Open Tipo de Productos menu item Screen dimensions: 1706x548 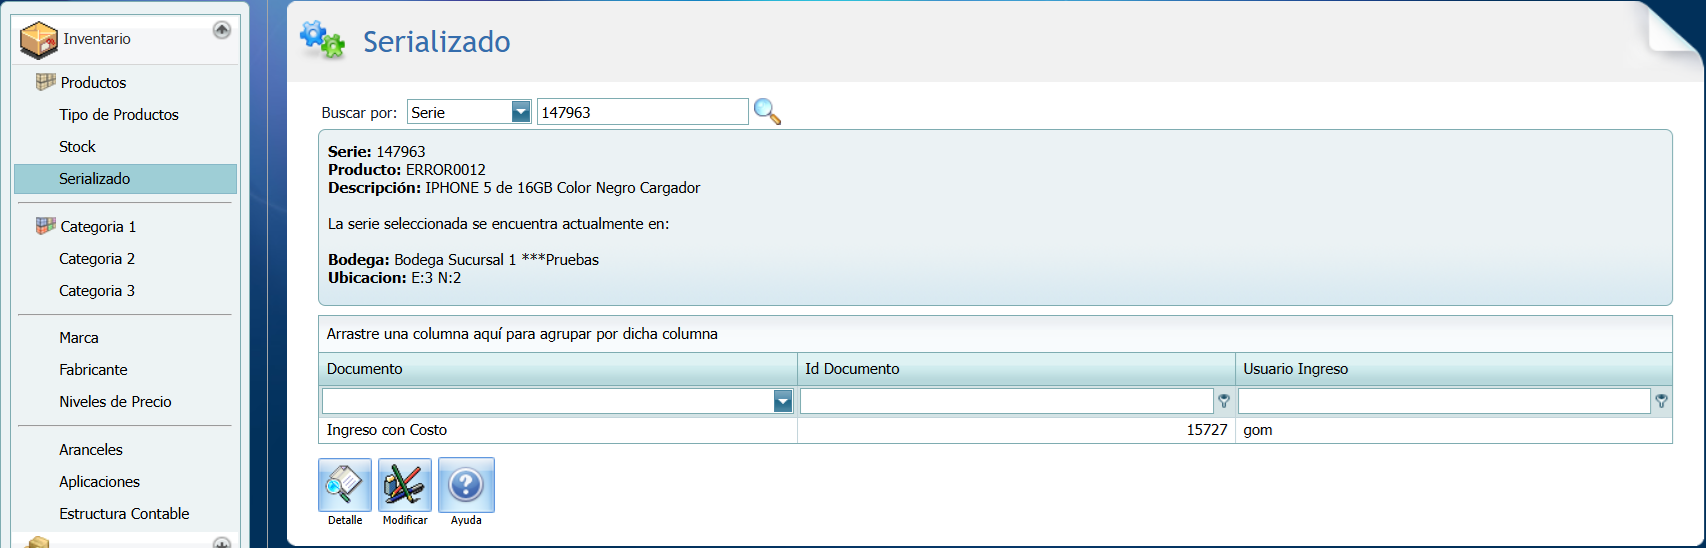click(x=118, y=115)
